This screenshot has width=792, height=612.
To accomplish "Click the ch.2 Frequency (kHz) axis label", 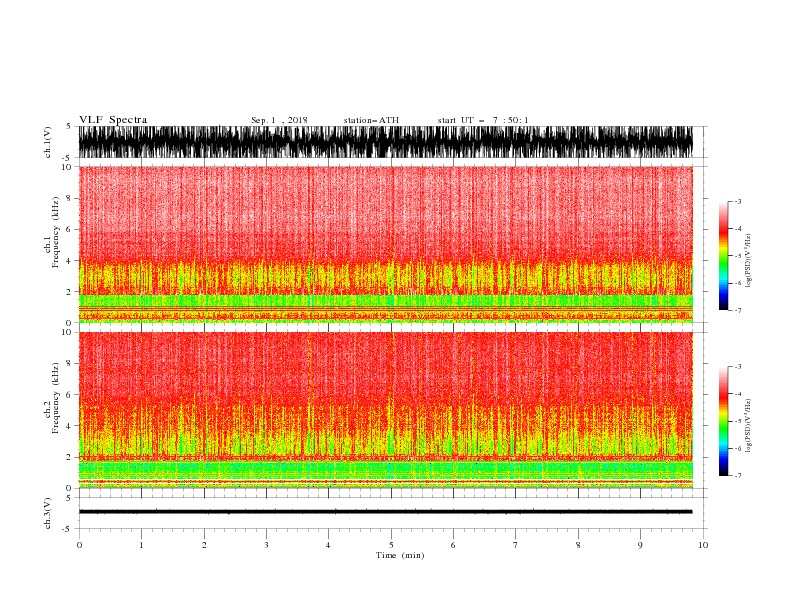I will tap(52, 398).
